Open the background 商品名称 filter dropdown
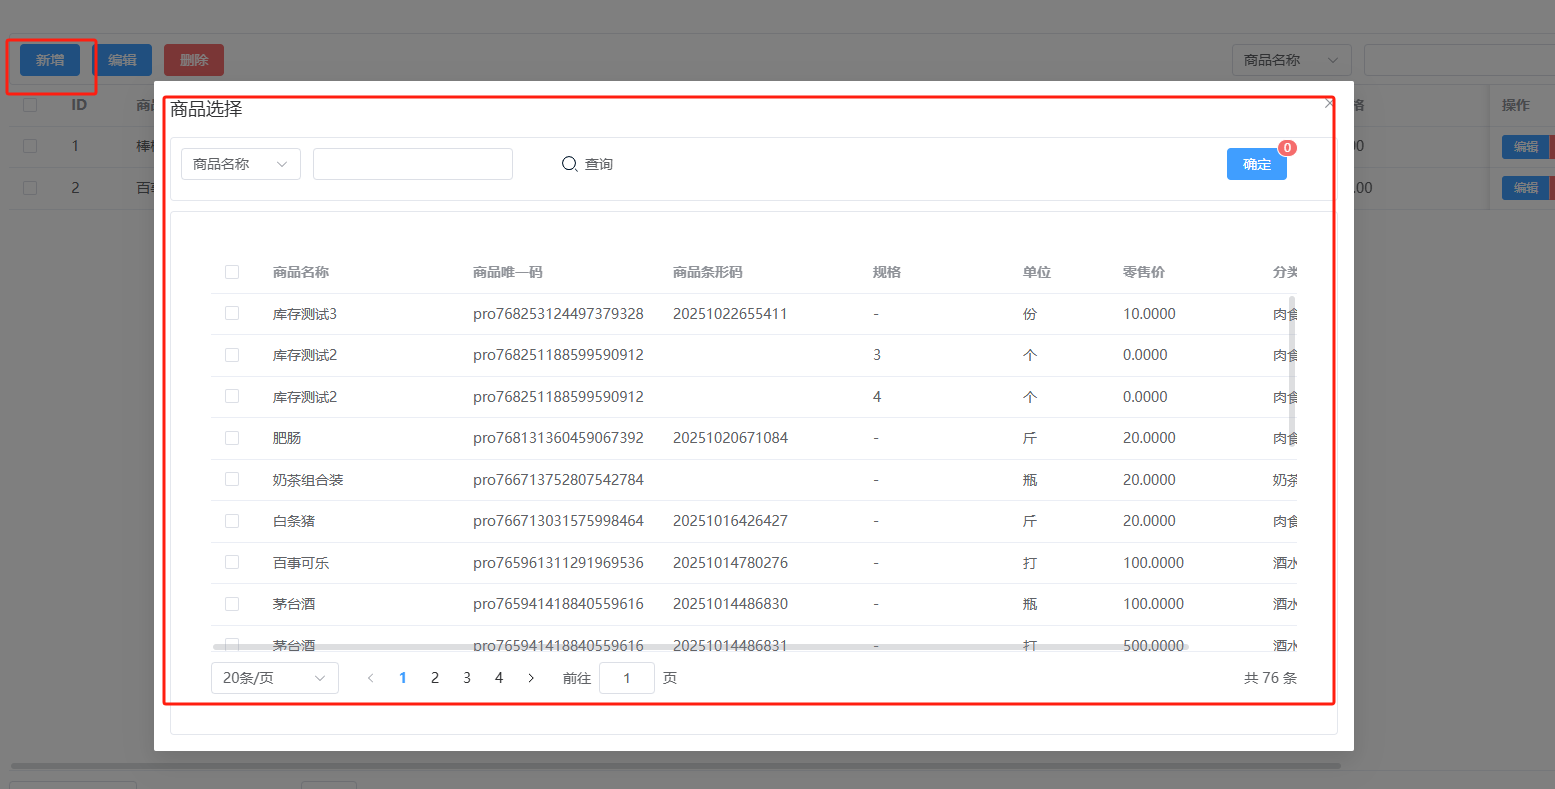Image resolution: width=1555 pixels, height=789 pixels. pyautogui.click(x=1291, y=60)
